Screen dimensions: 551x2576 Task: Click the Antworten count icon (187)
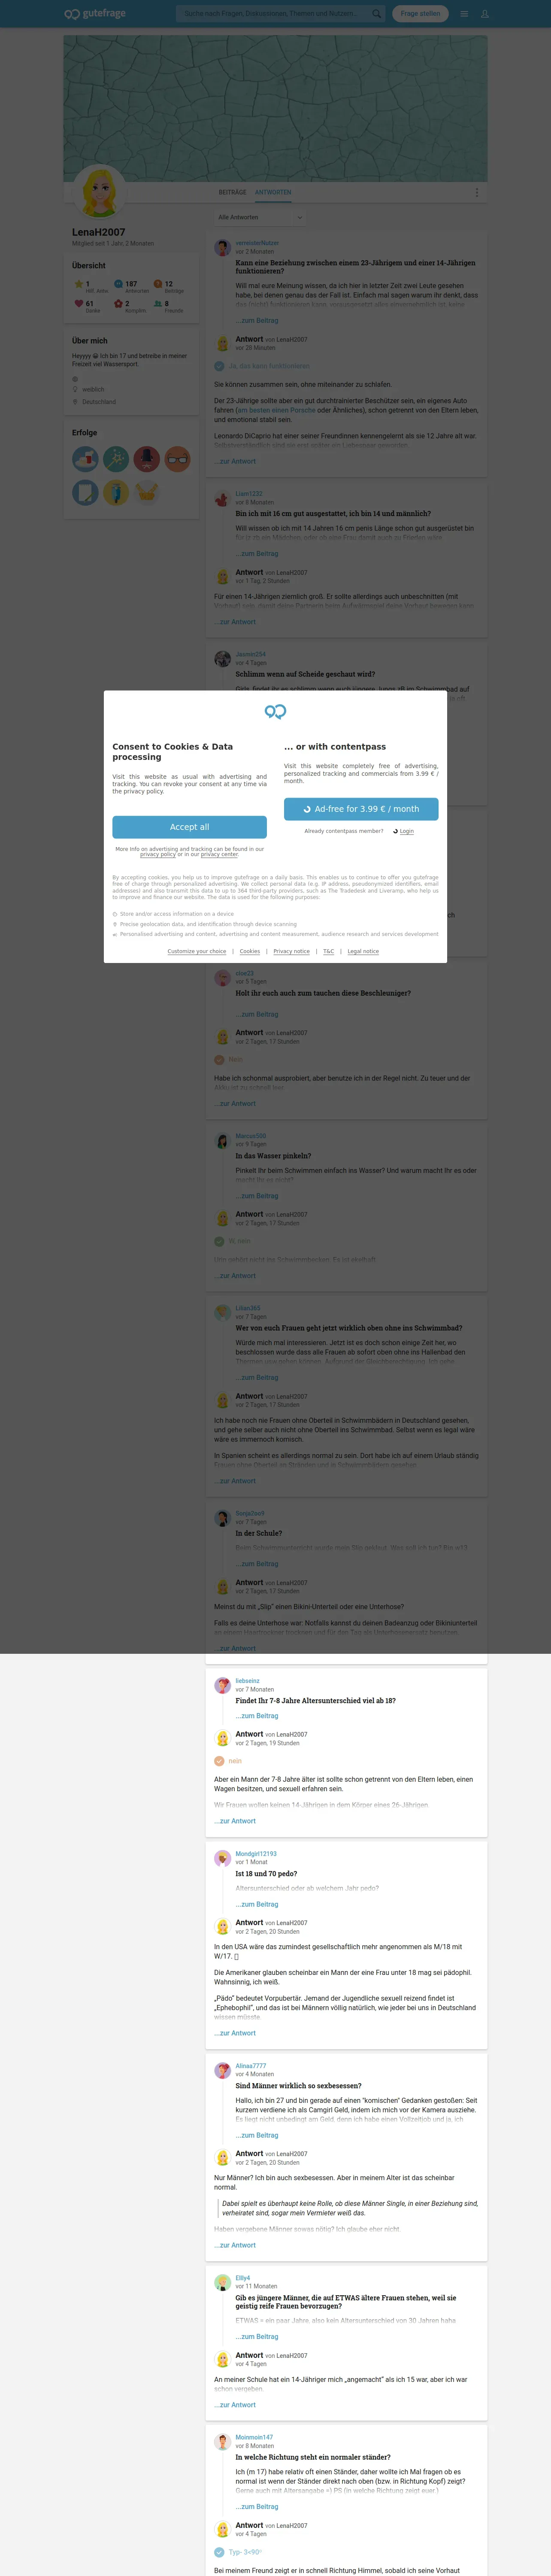[118, 284]
